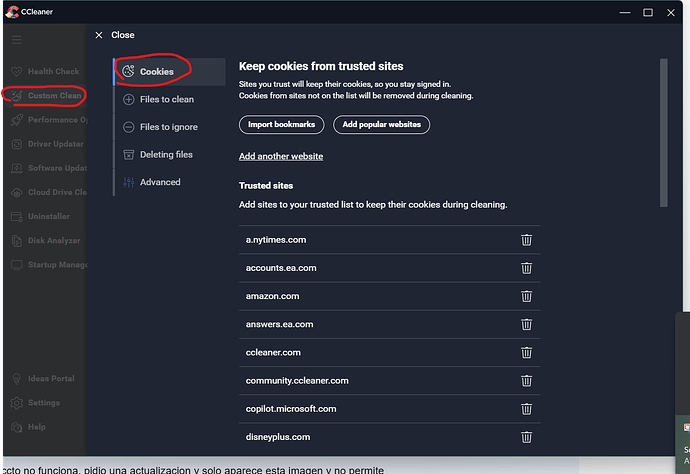The height and width of the screenshot is (474, 690).
Task: Open Help from the sidebar
Action: [x=36, y=427]
